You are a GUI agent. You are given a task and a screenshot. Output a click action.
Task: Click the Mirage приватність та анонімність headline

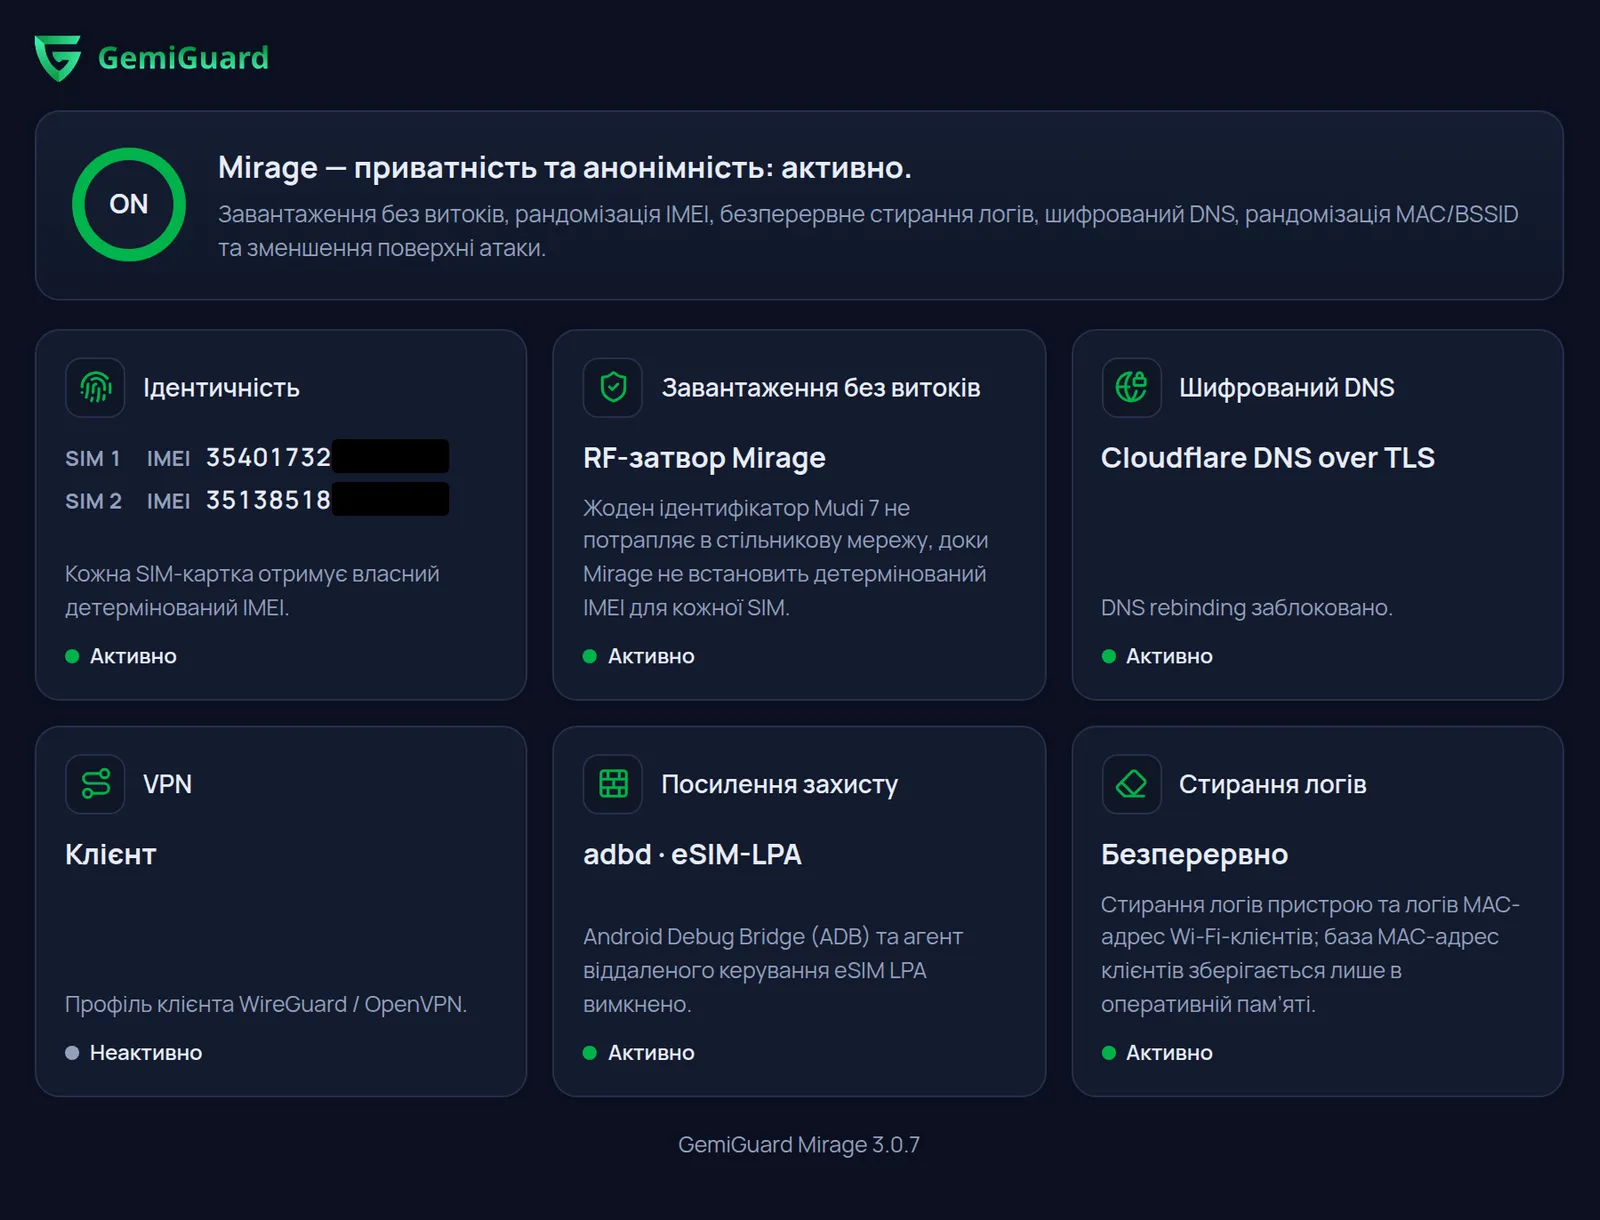click(564, 167)
